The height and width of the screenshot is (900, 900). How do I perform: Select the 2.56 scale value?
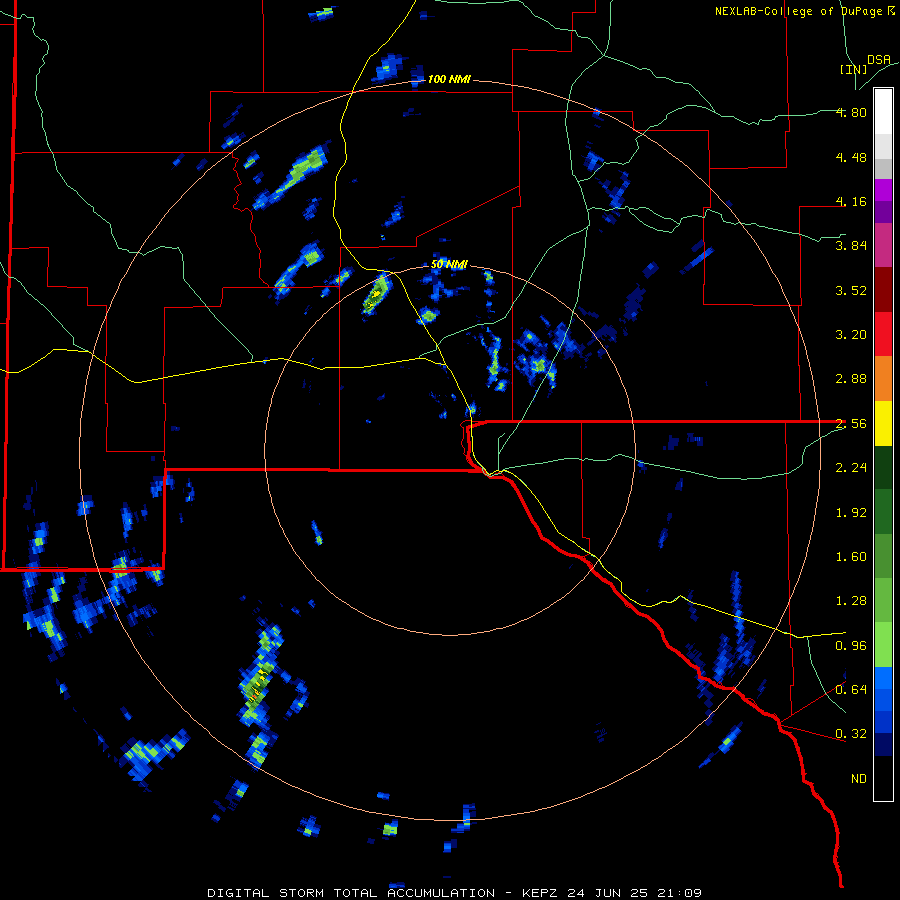pyautogui.click(x=851, y=424)
